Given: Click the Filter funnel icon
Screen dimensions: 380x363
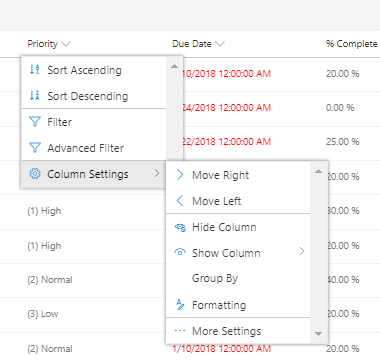Looking at the screenshot, I should coord(35,122).
